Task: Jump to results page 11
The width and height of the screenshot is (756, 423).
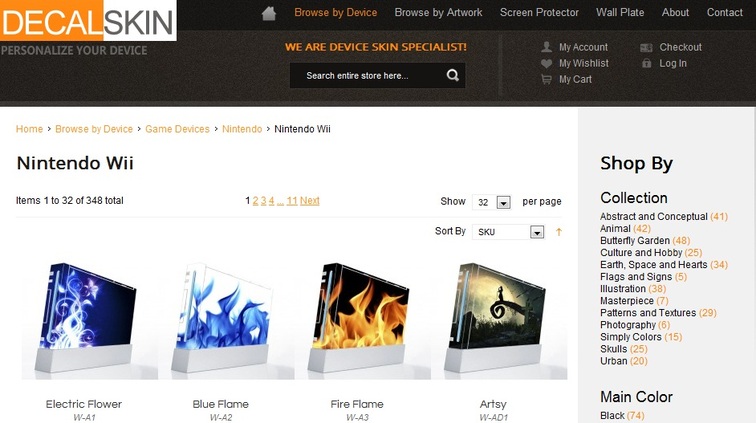Action: 292,201
